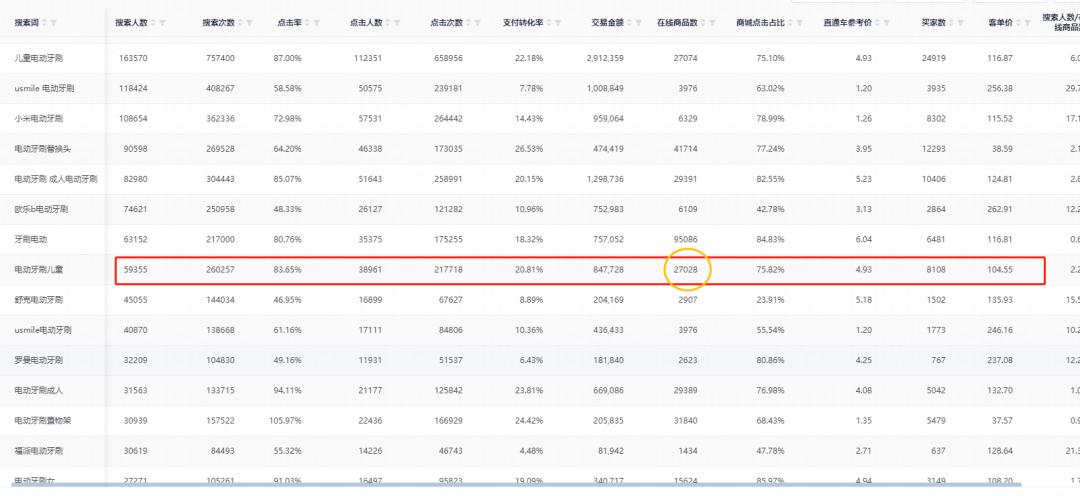This screenshot has width=1080, height=496.
Task: Open 点击人数 column filter funnel
Action: pos(397,23)
